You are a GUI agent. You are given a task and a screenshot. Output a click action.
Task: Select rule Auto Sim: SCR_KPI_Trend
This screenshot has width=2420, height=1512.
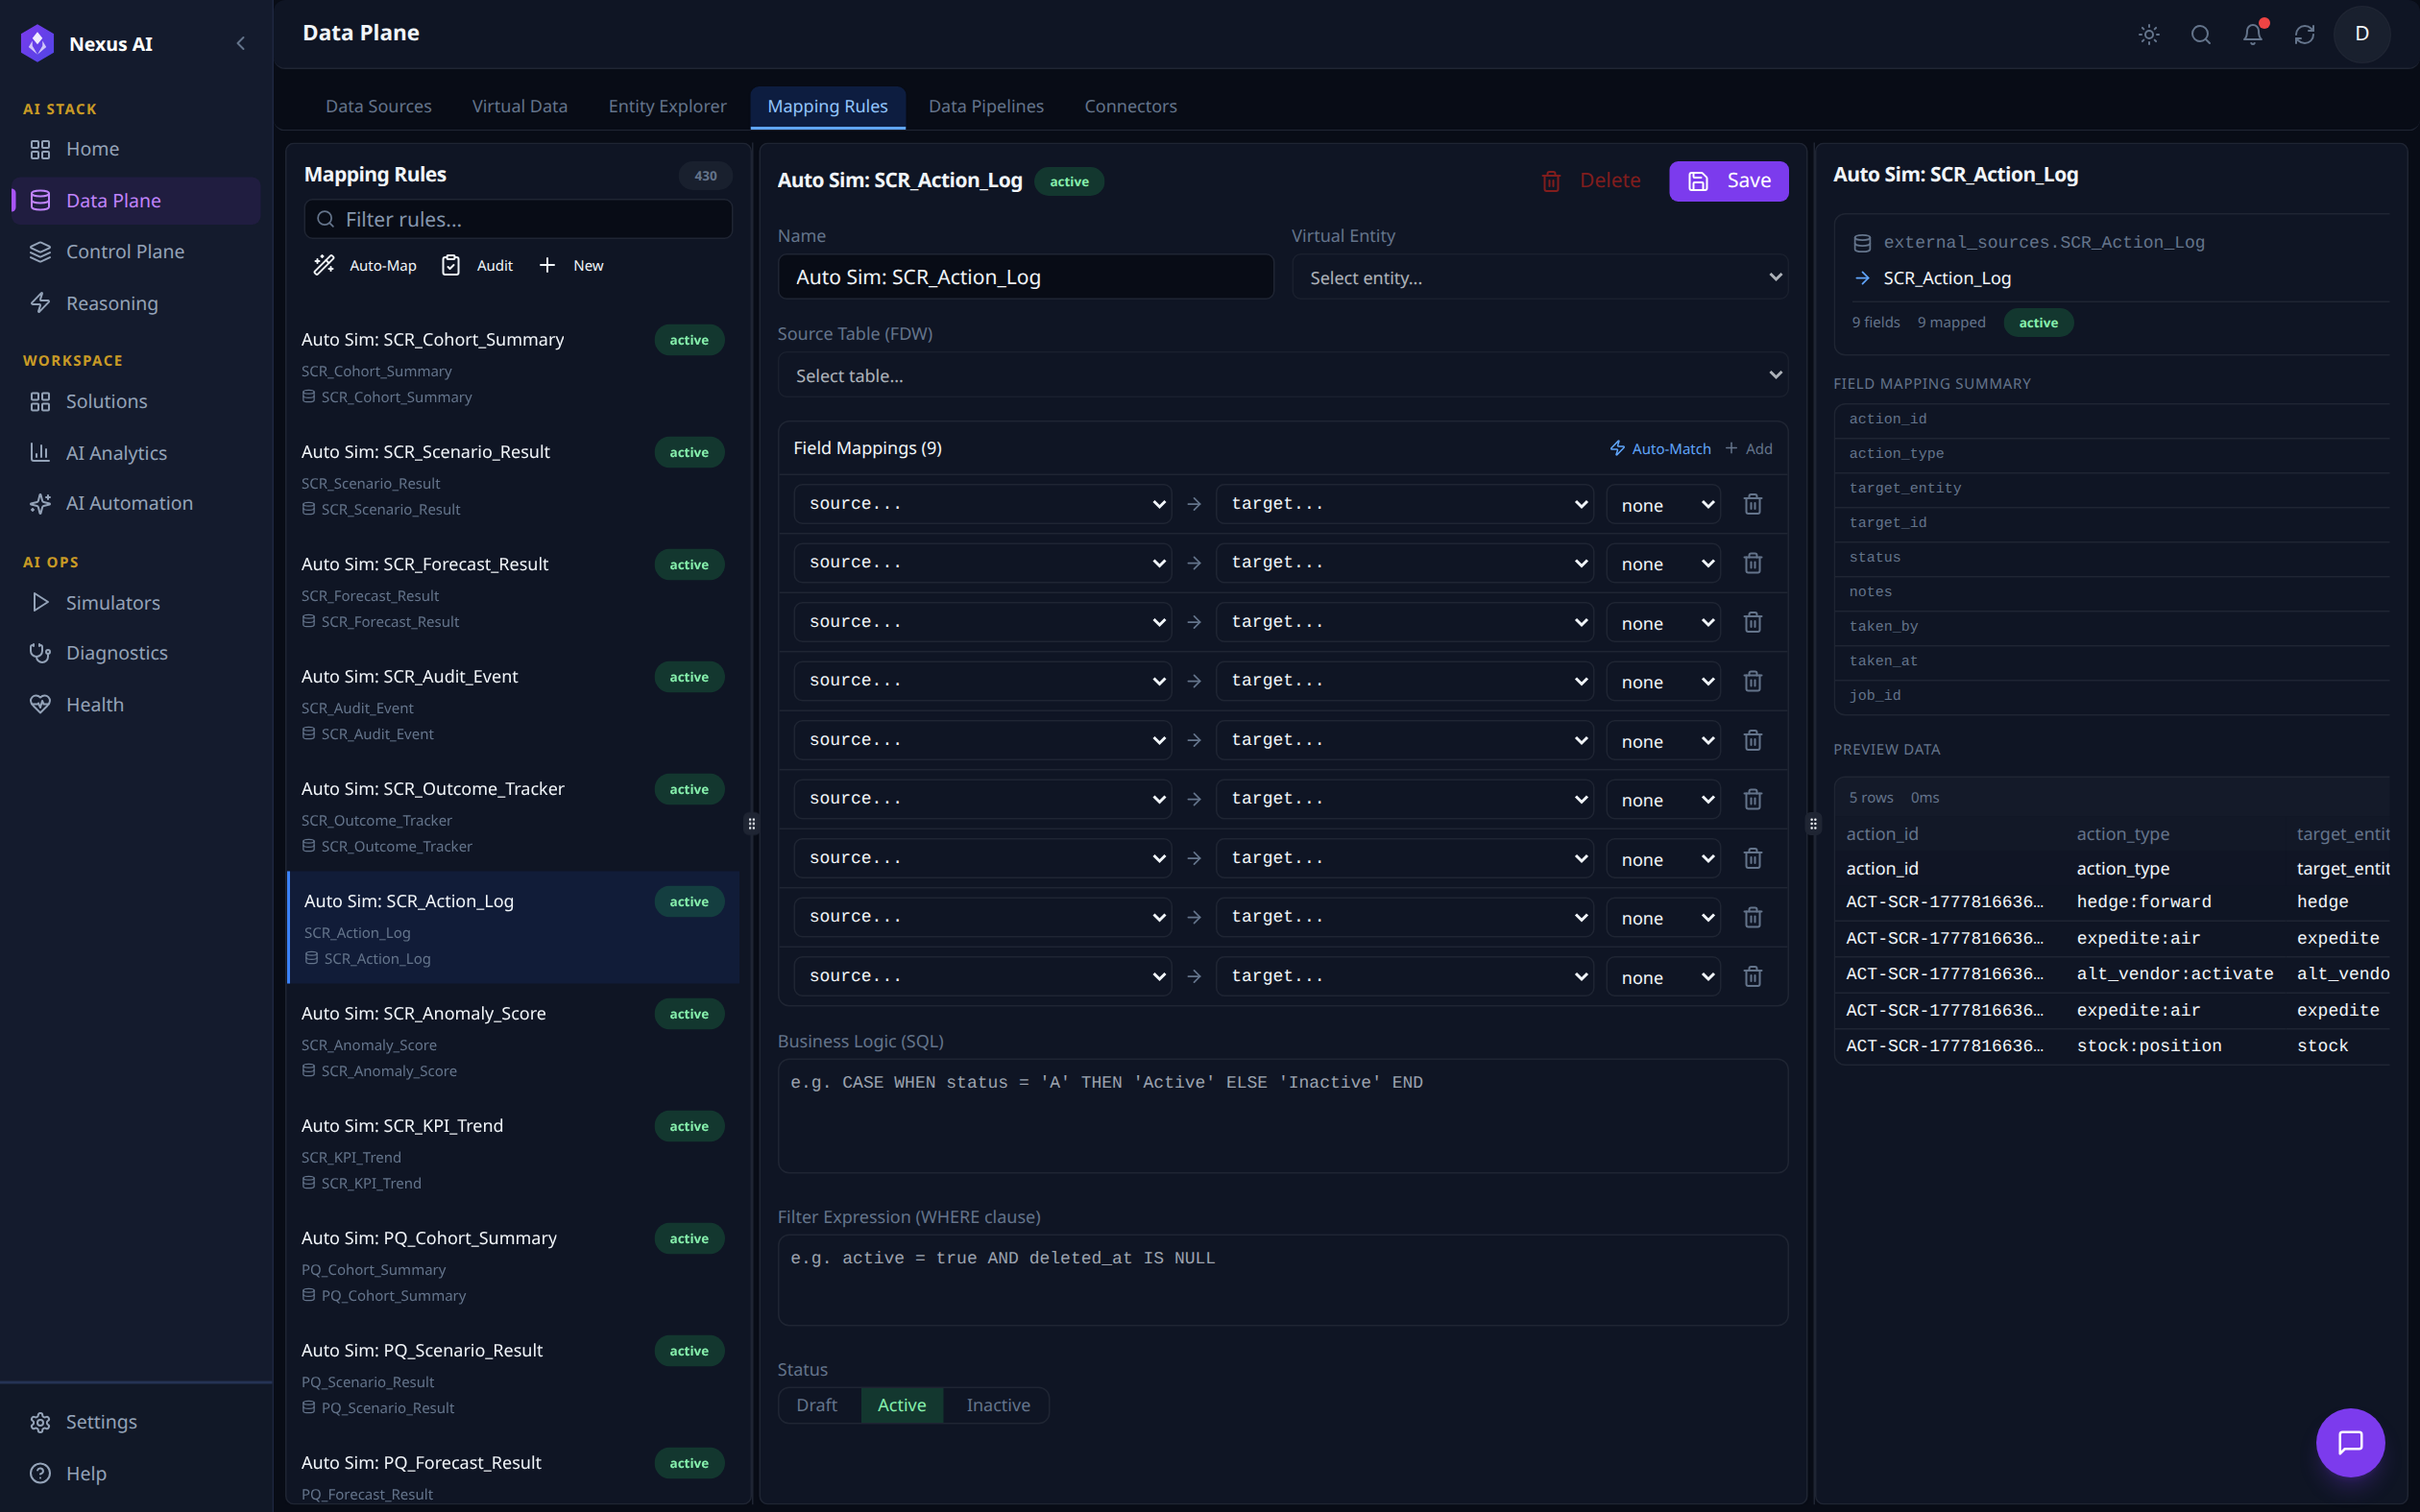pos(513,1153)
